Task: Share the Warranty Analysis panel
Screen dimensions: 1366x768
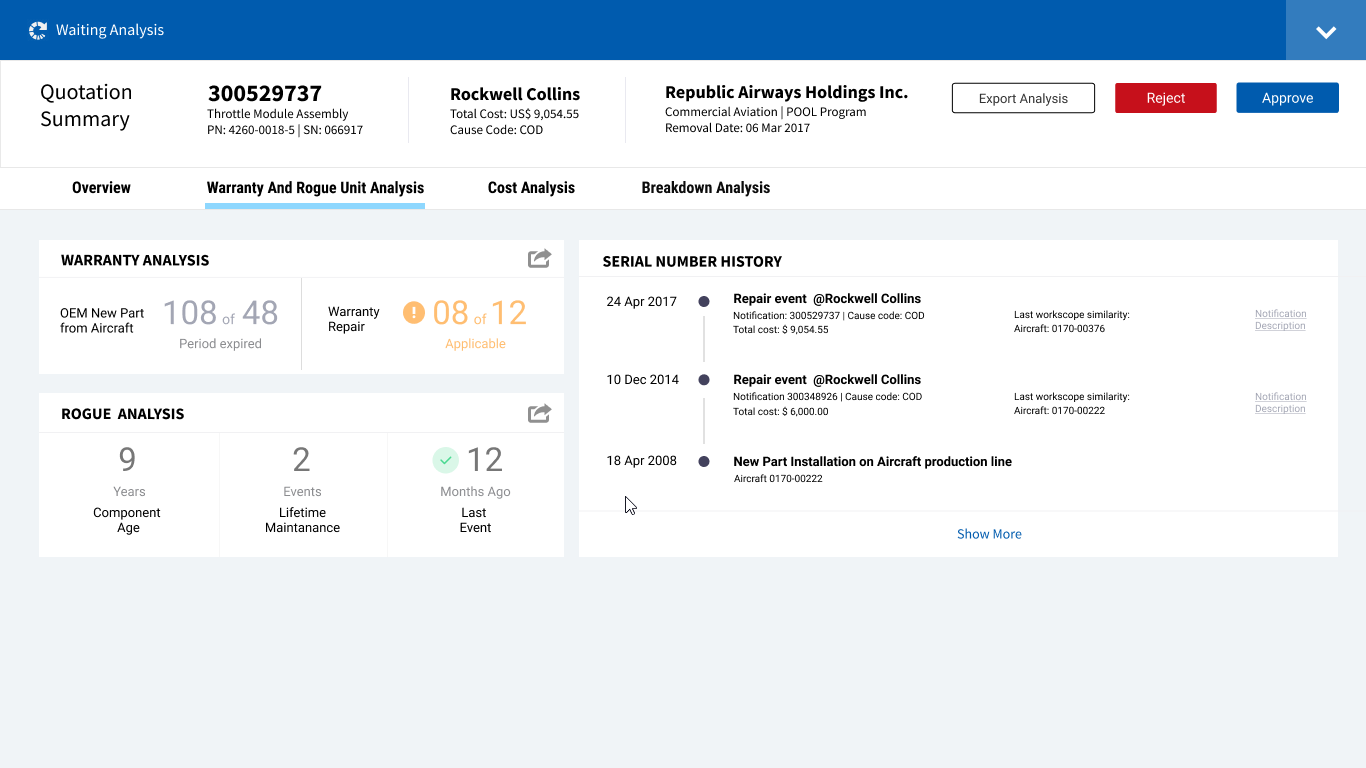Action: 539,259
